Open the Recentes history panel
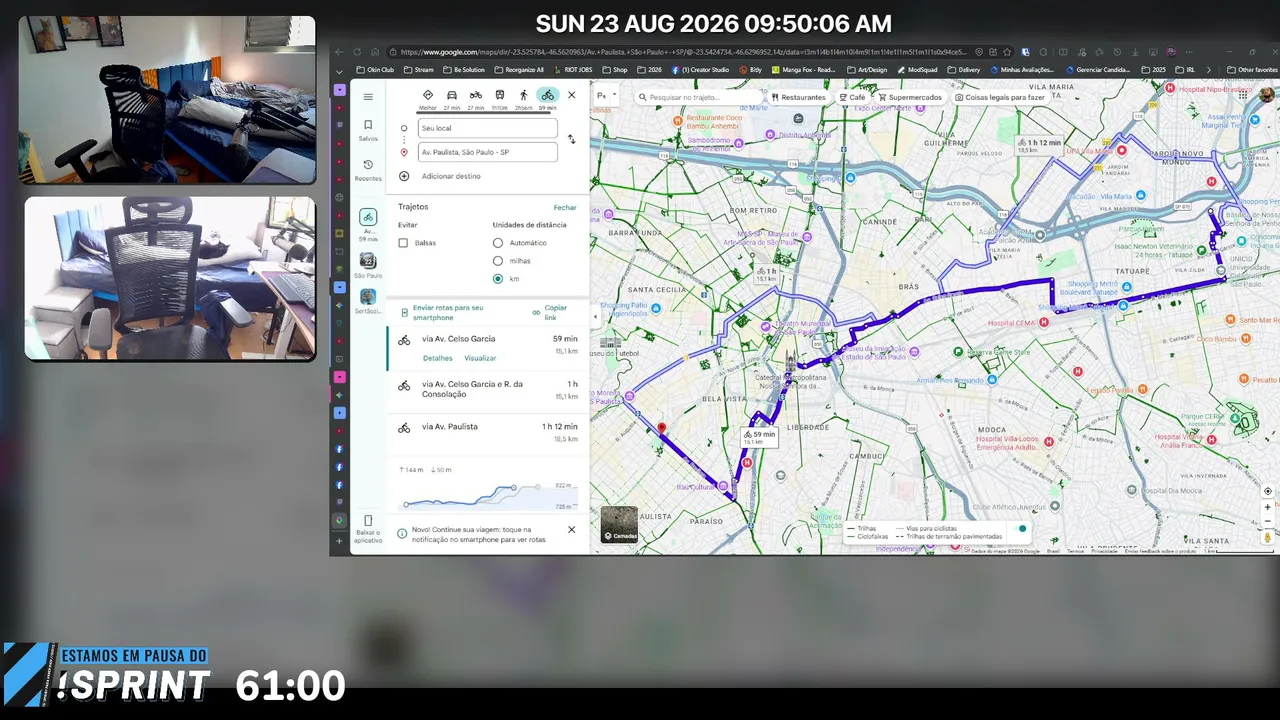 coord(368,170)
